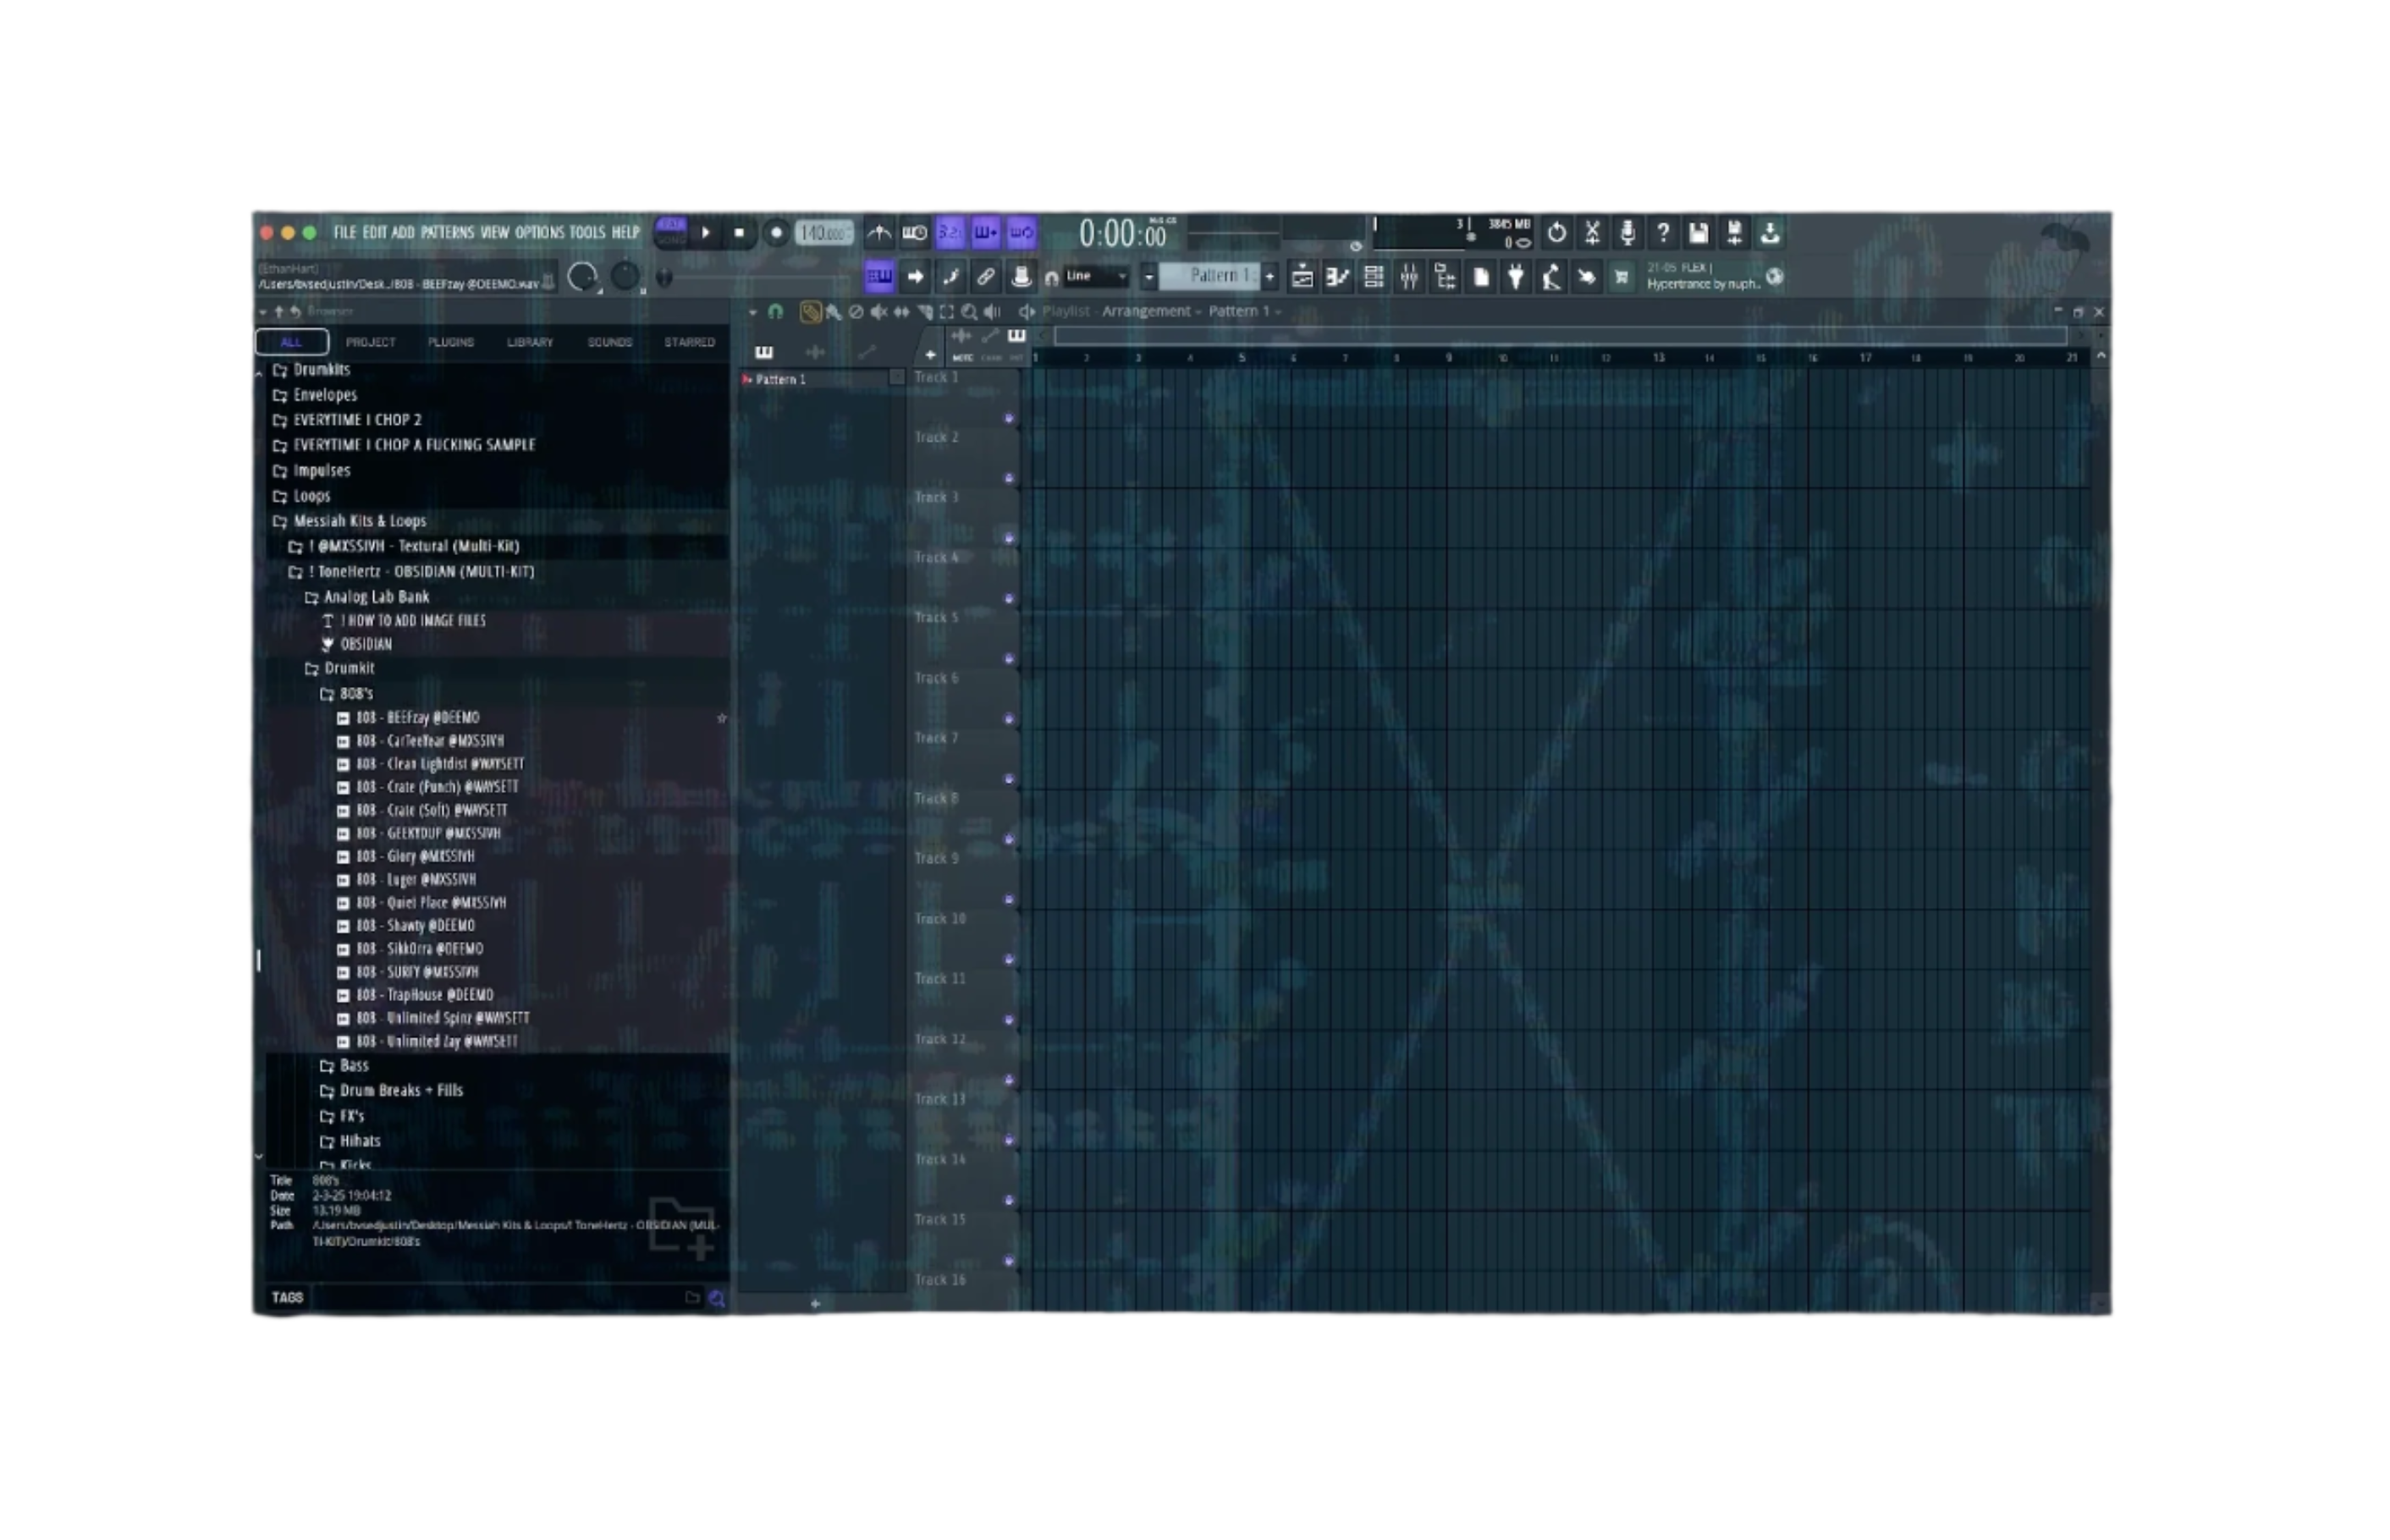Switch to the PLUGINS browser tab
2390x1540 pixels.
coord(451,342)
